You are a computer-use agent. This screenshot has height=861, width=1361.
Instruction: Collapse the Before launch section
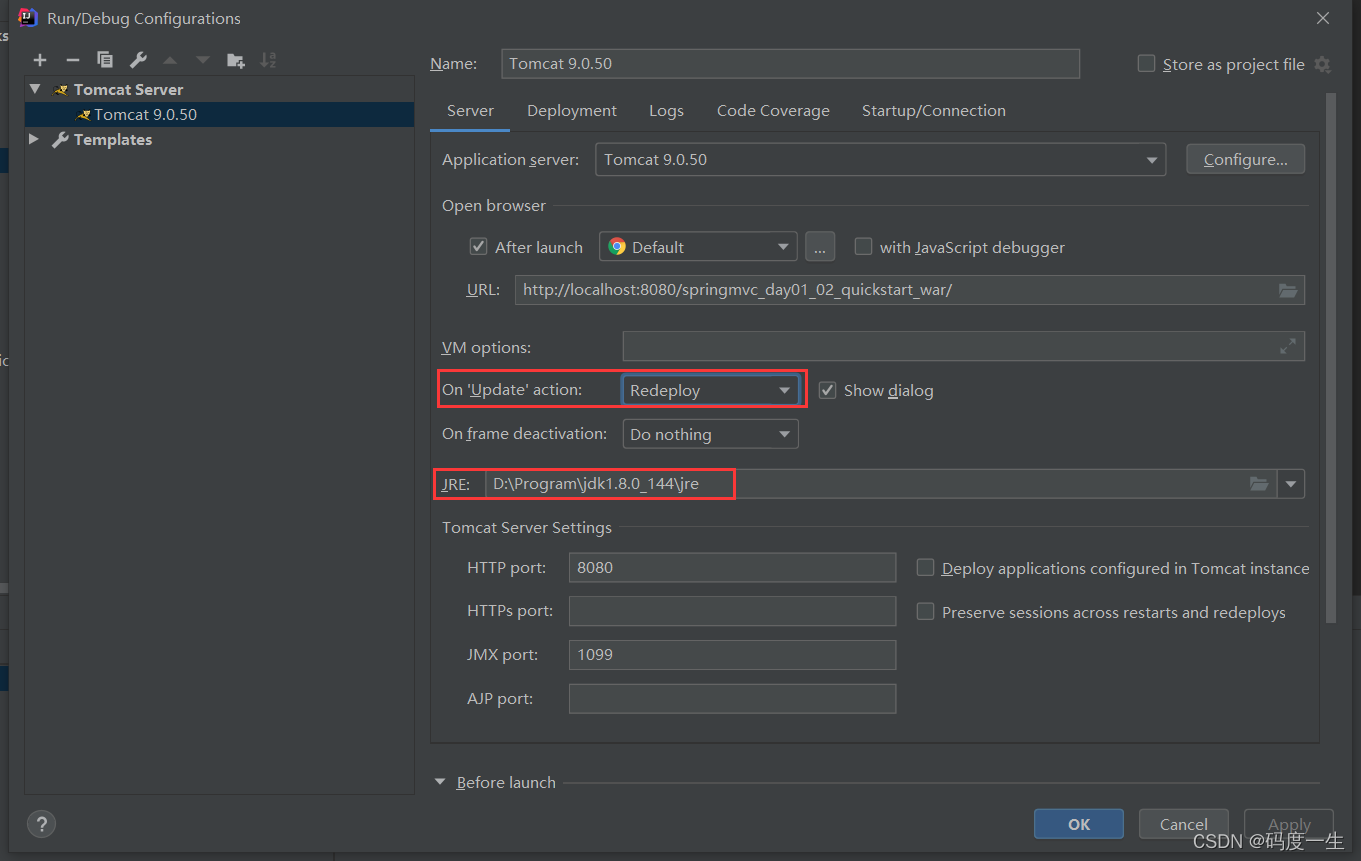(440, 782)
